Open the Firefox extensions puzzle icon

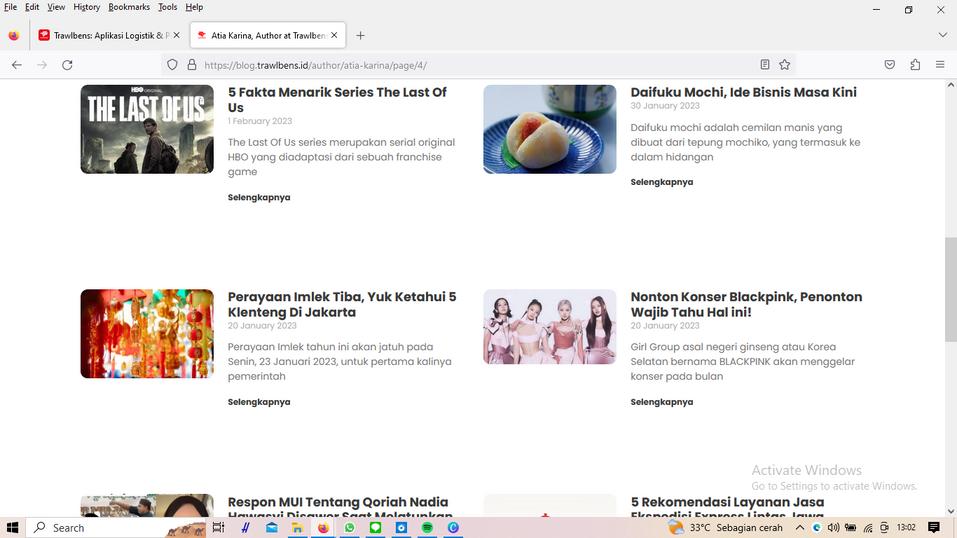click(x=915, y=65)
